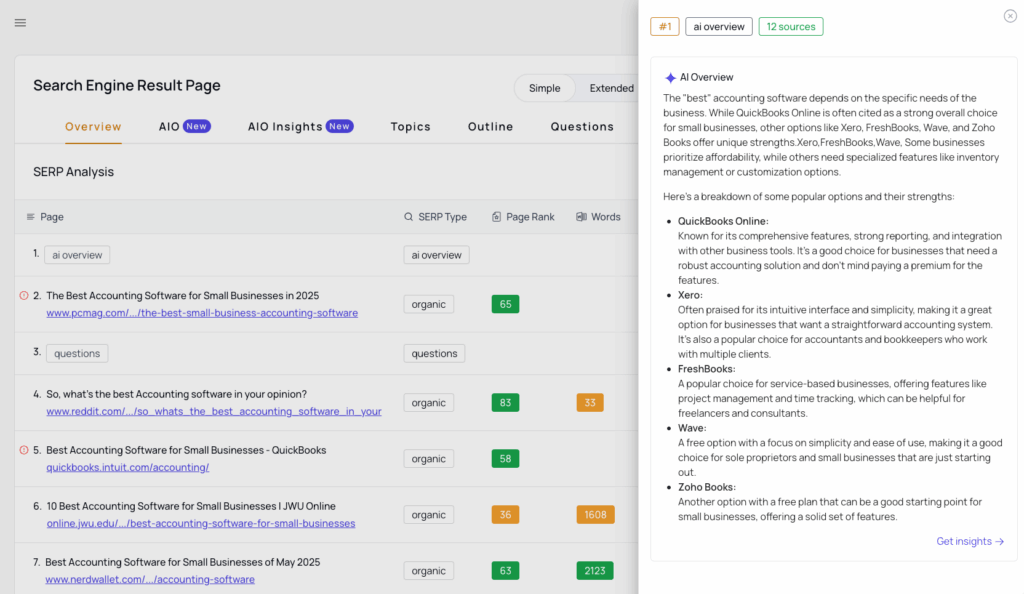Image resolution: width=1024 pixels, height=594 pixels.
Task: Click organic badge in the reddit row
Action: click(428, 403)
